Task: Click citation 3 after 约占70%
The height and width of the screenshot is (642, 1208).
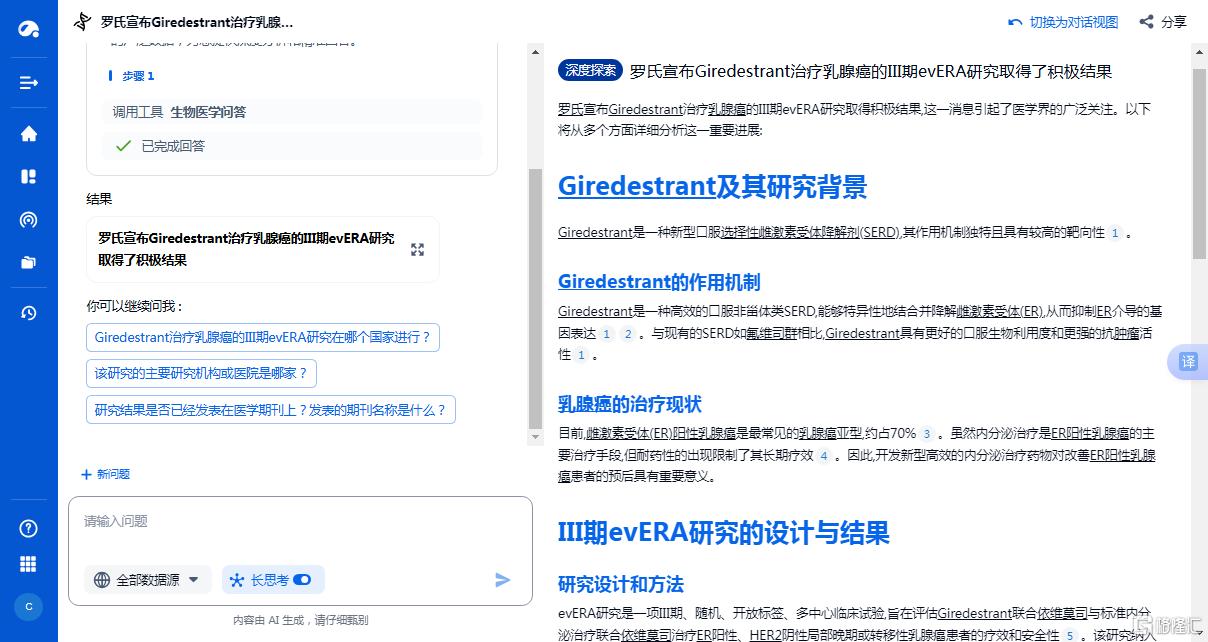Action: coord(927,434)
